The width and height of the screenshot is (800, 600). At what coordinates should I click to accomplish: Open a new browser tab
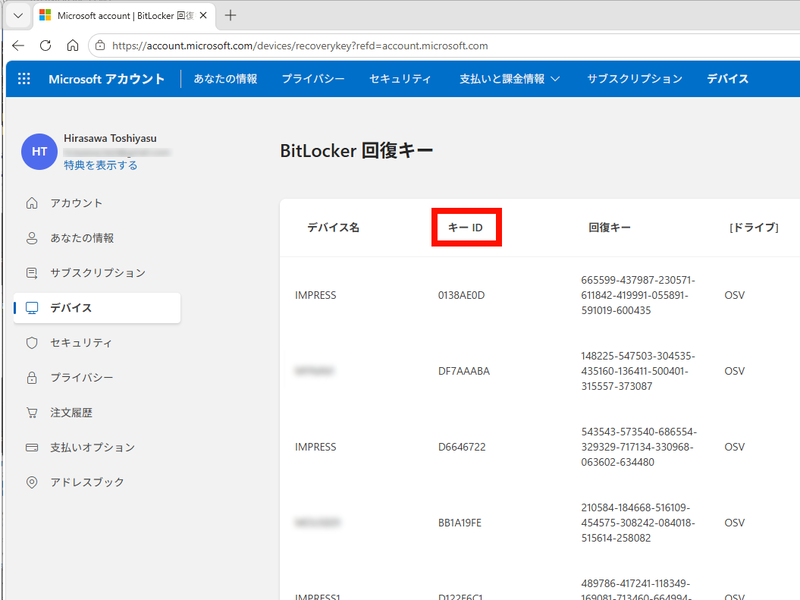pos(231,16)
